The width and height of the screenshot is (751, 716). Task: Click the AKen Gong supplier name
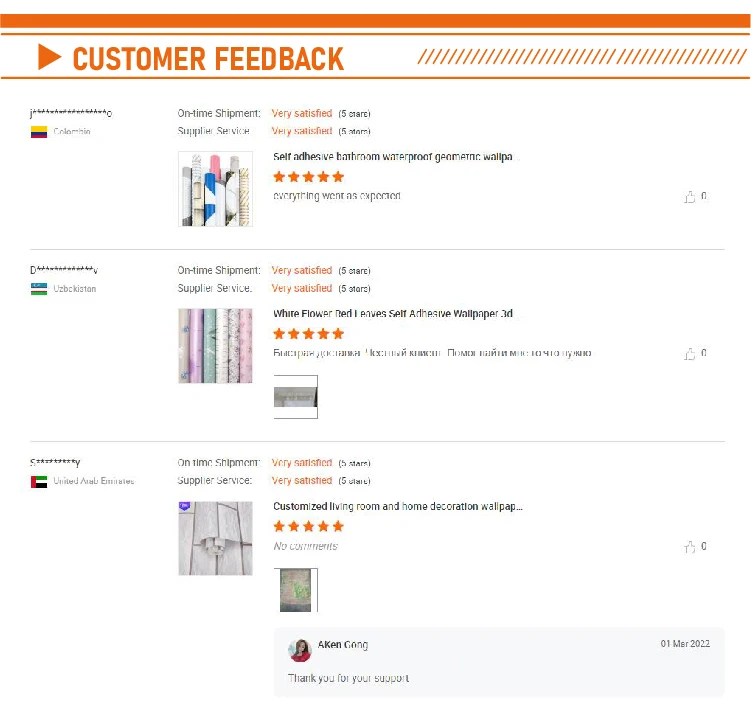(343, 645)
